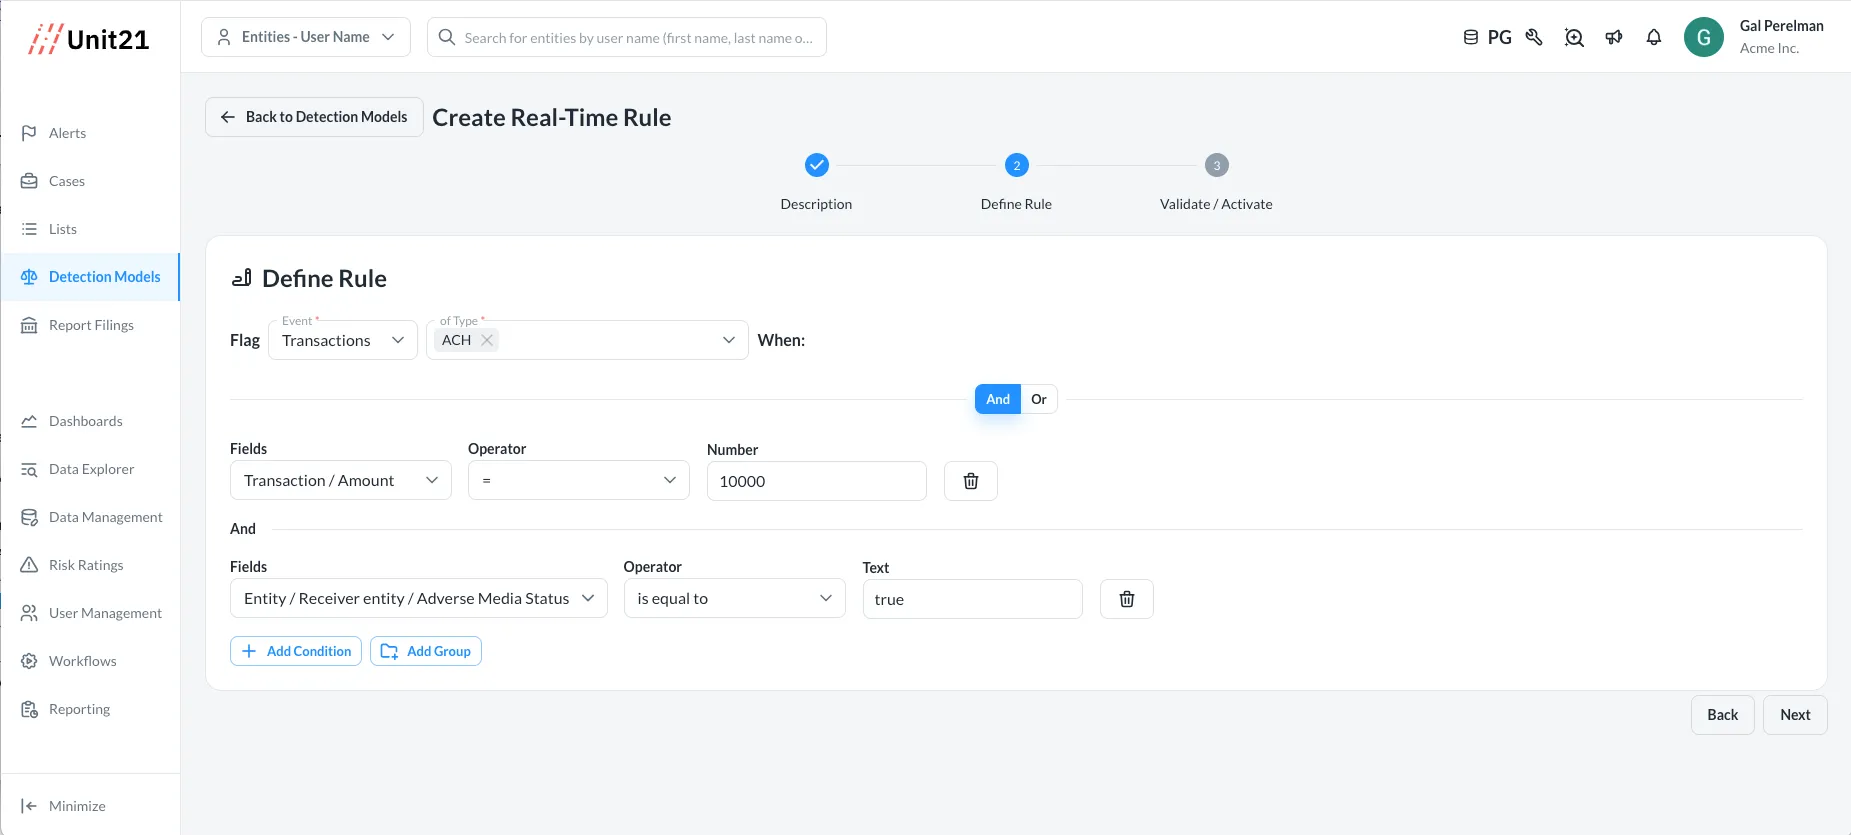Click the PG label in header

click(1500, 37)
